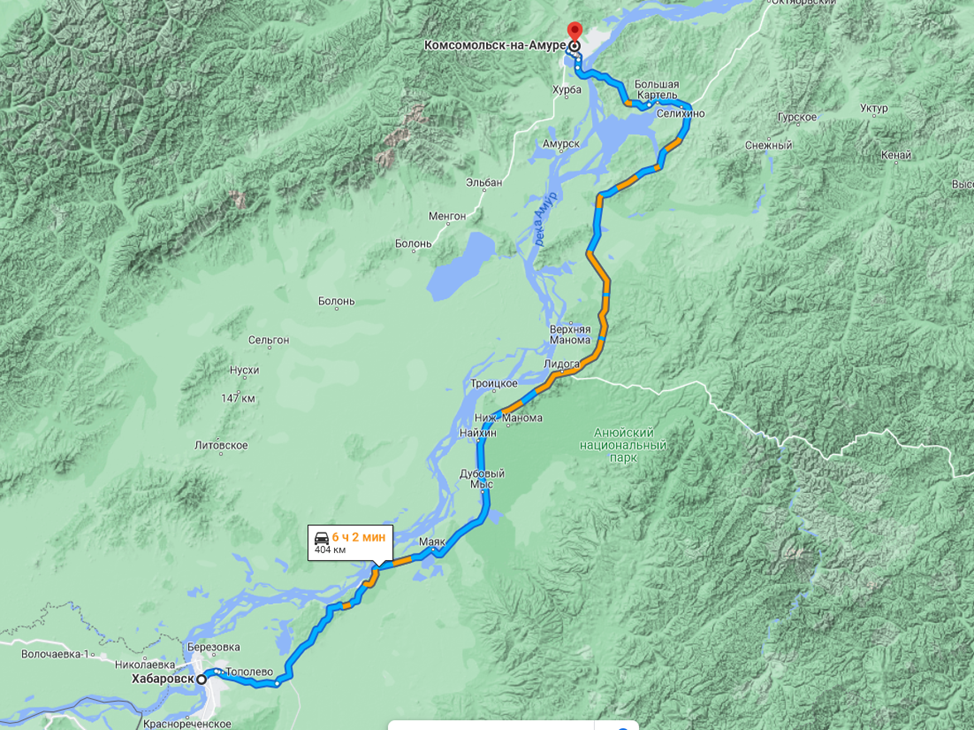This screenshot has height=730, width=974.
Task: Click the Эльбан town label
Action: point(484,183)
